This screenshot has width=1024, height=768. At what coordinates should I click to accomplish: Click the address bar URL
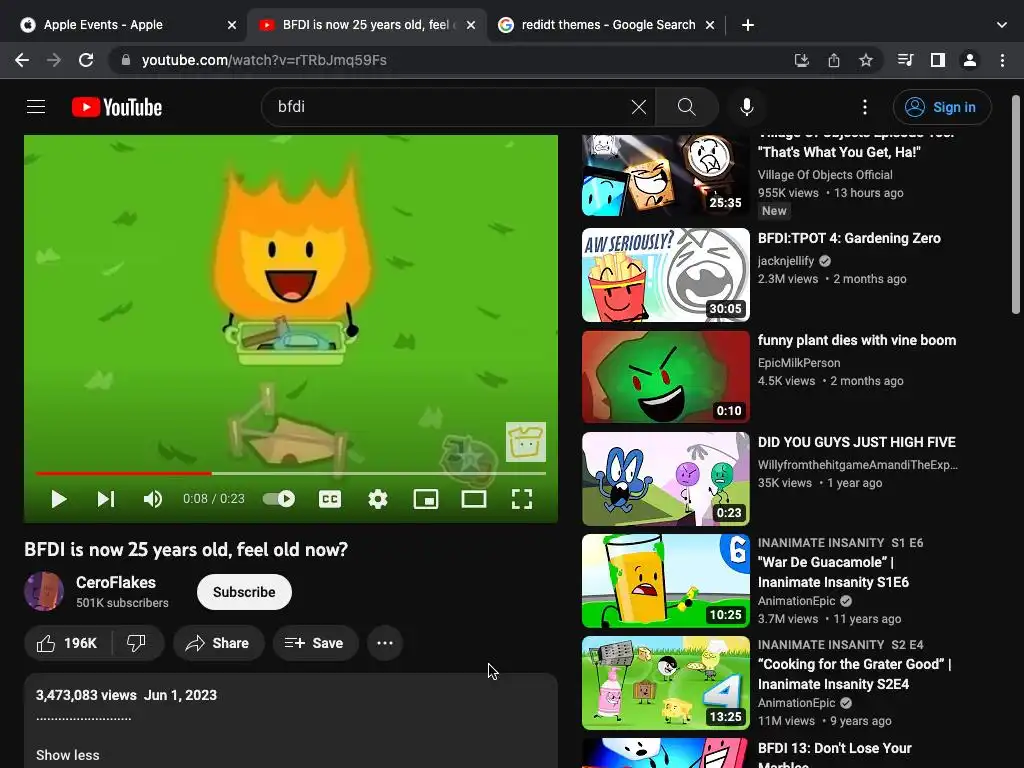pyautogui.click(x=264, y=60)
